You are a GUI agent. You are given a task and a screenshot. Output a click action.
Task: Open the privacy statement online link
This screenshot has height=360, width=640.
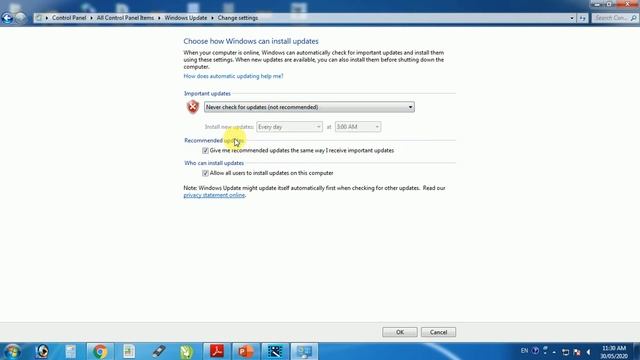(x=214, y=195)
